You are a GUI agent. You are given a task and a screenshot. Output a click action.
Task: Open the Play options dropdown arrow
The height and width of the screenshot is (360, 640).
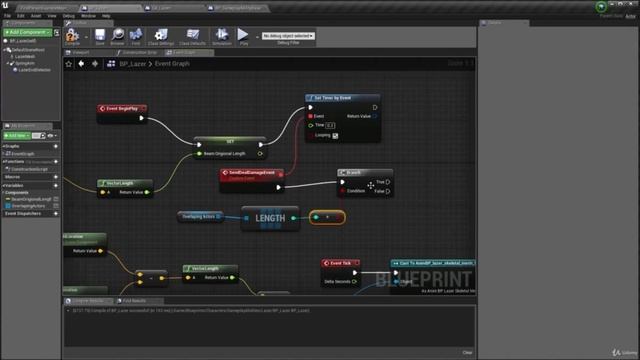click(x=257, y=37)
